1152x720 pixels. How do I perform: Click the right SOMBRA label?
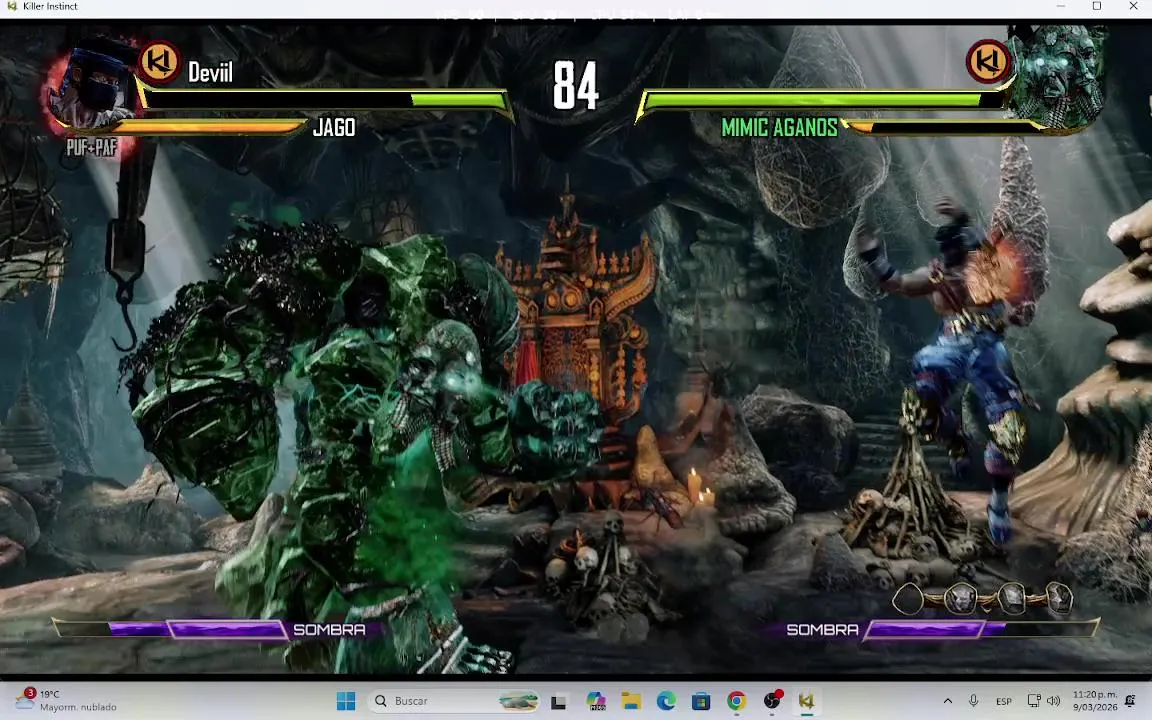point(822,630)
